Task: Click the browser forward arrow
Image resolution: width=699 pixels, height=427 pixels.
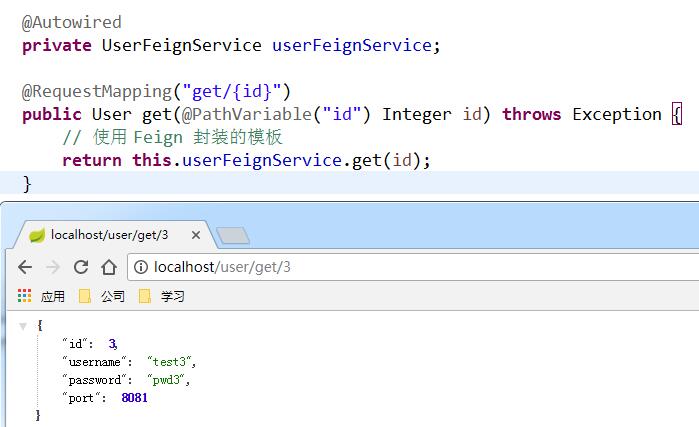Action: [53, 267]
